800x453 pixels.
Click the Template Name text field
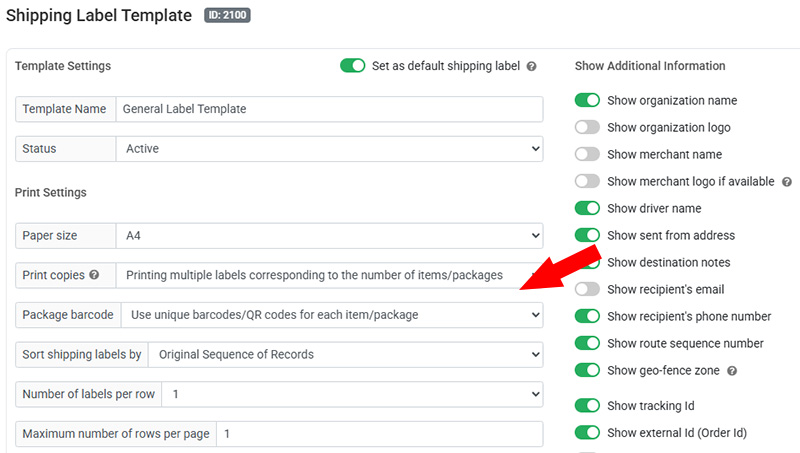(329, 109)
